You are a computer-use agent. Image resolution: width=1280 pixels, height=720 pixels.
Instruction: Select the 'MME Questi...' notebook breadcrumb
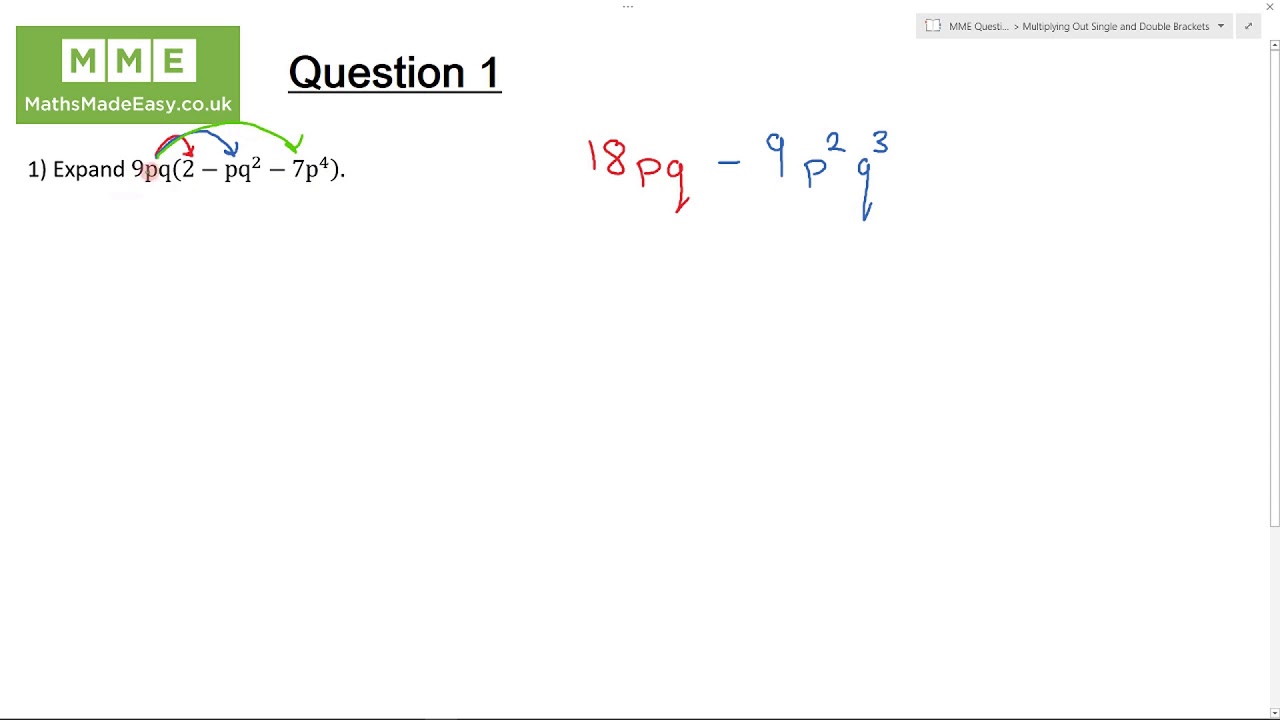(978, 26)
